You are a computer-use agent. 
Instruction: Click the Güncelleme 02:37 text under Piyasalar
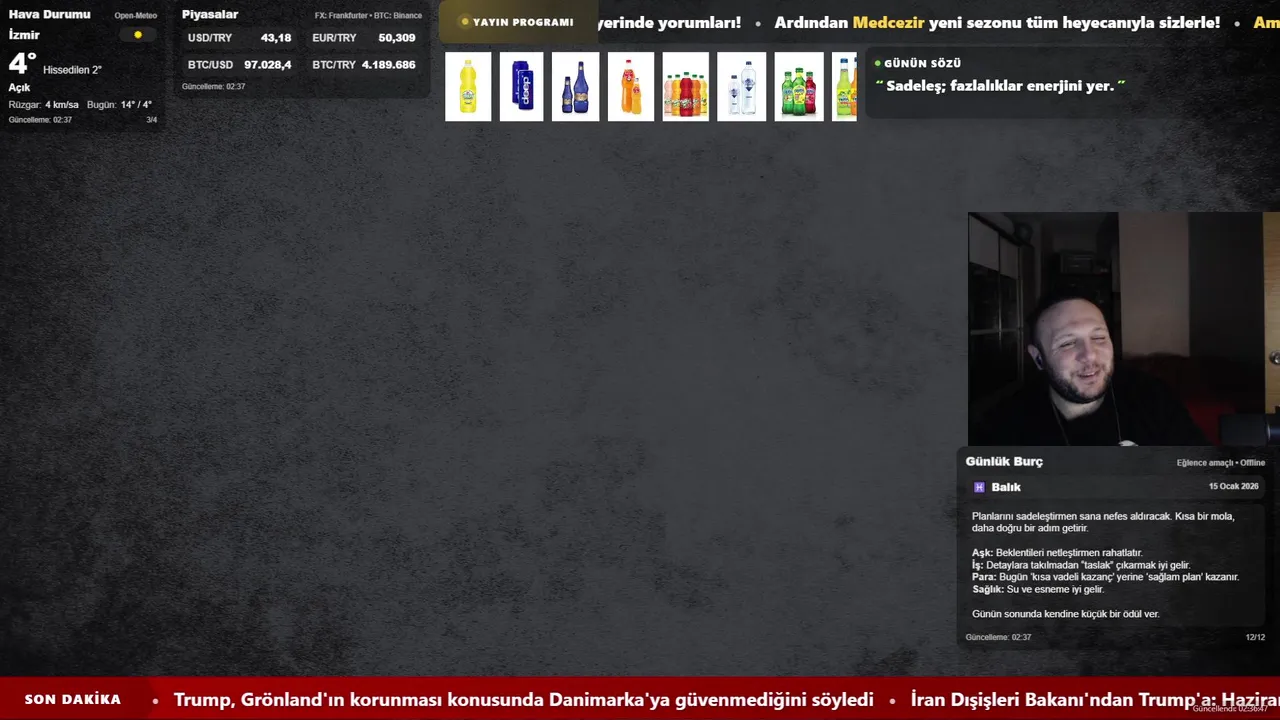pos(213,86)
